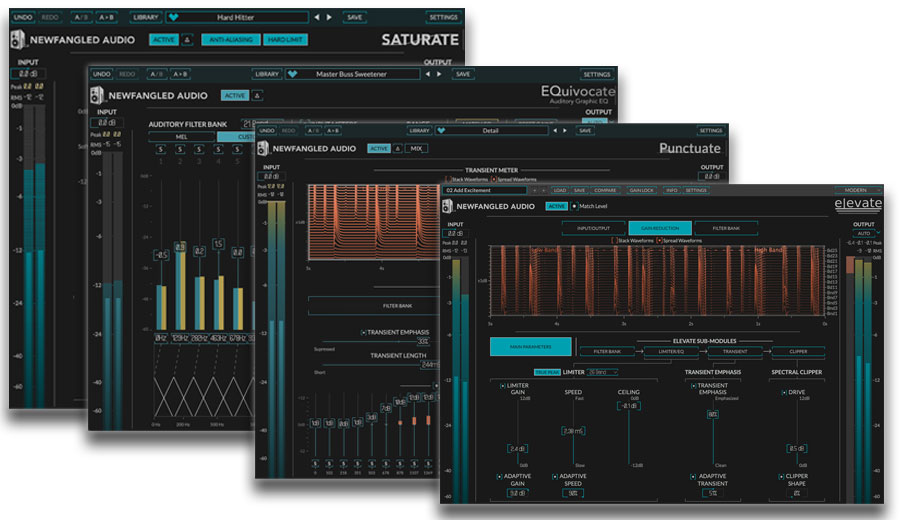
Task: Solo band 3 in EQuivocate
Action: point(199,149)
